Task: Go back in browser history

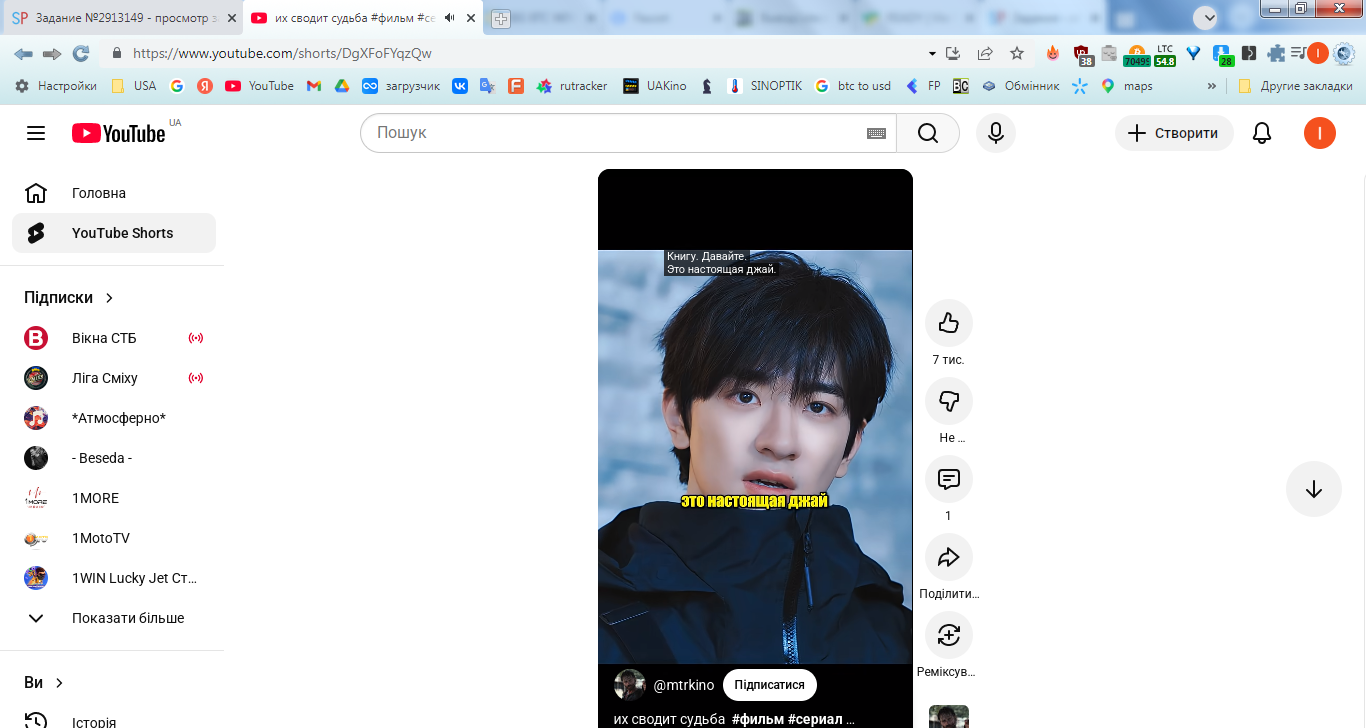Action: click(23, 53)
